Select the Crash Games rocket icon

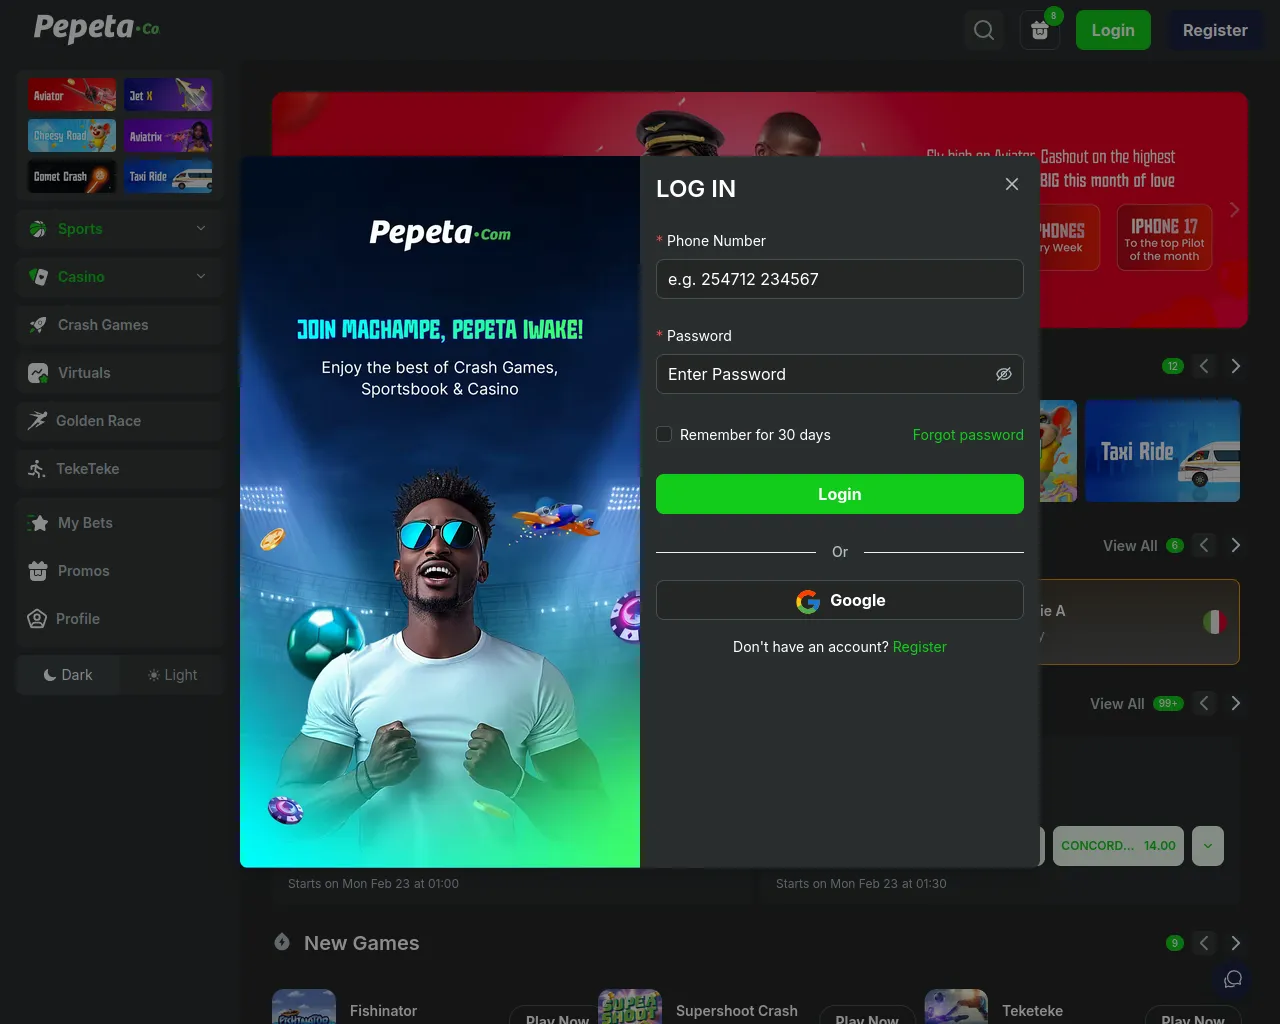pos(37,324)
